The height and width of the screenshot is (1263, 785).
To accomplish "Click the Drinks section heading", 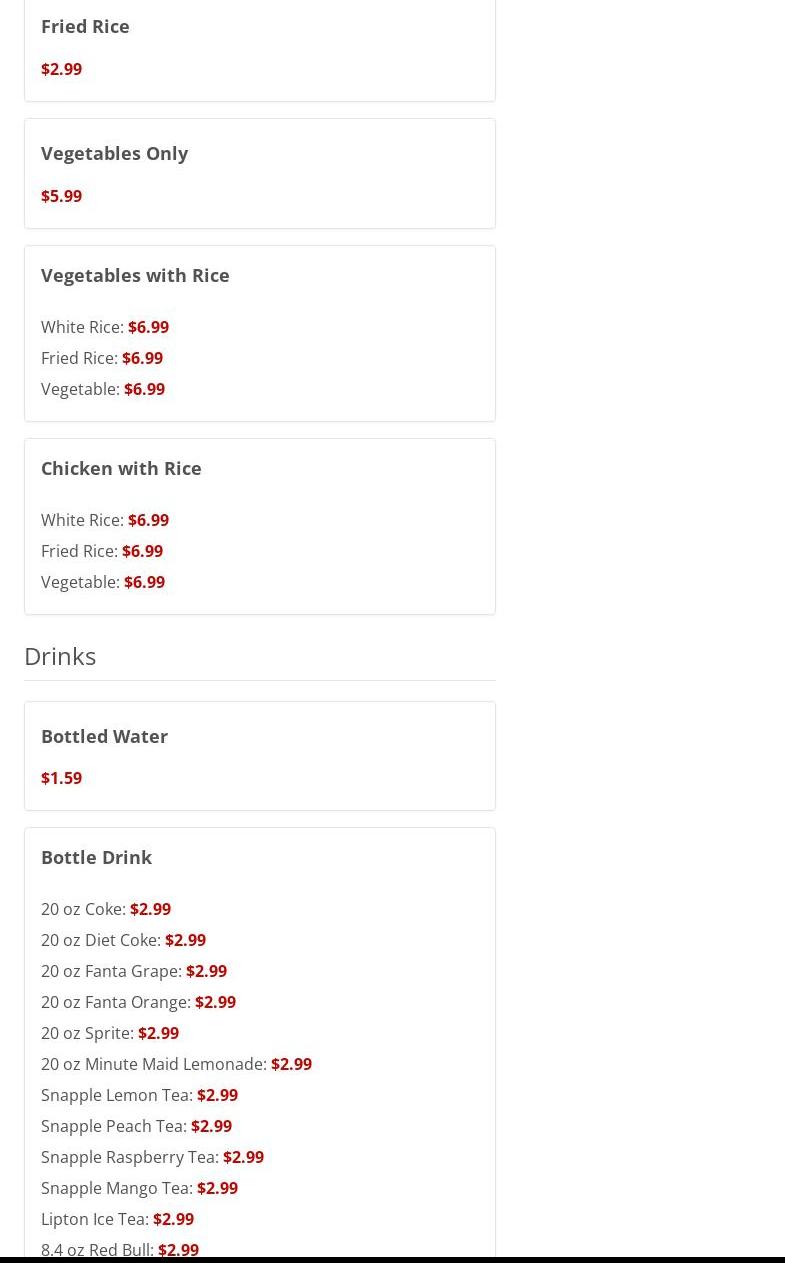I will click(x=60, y=656).
